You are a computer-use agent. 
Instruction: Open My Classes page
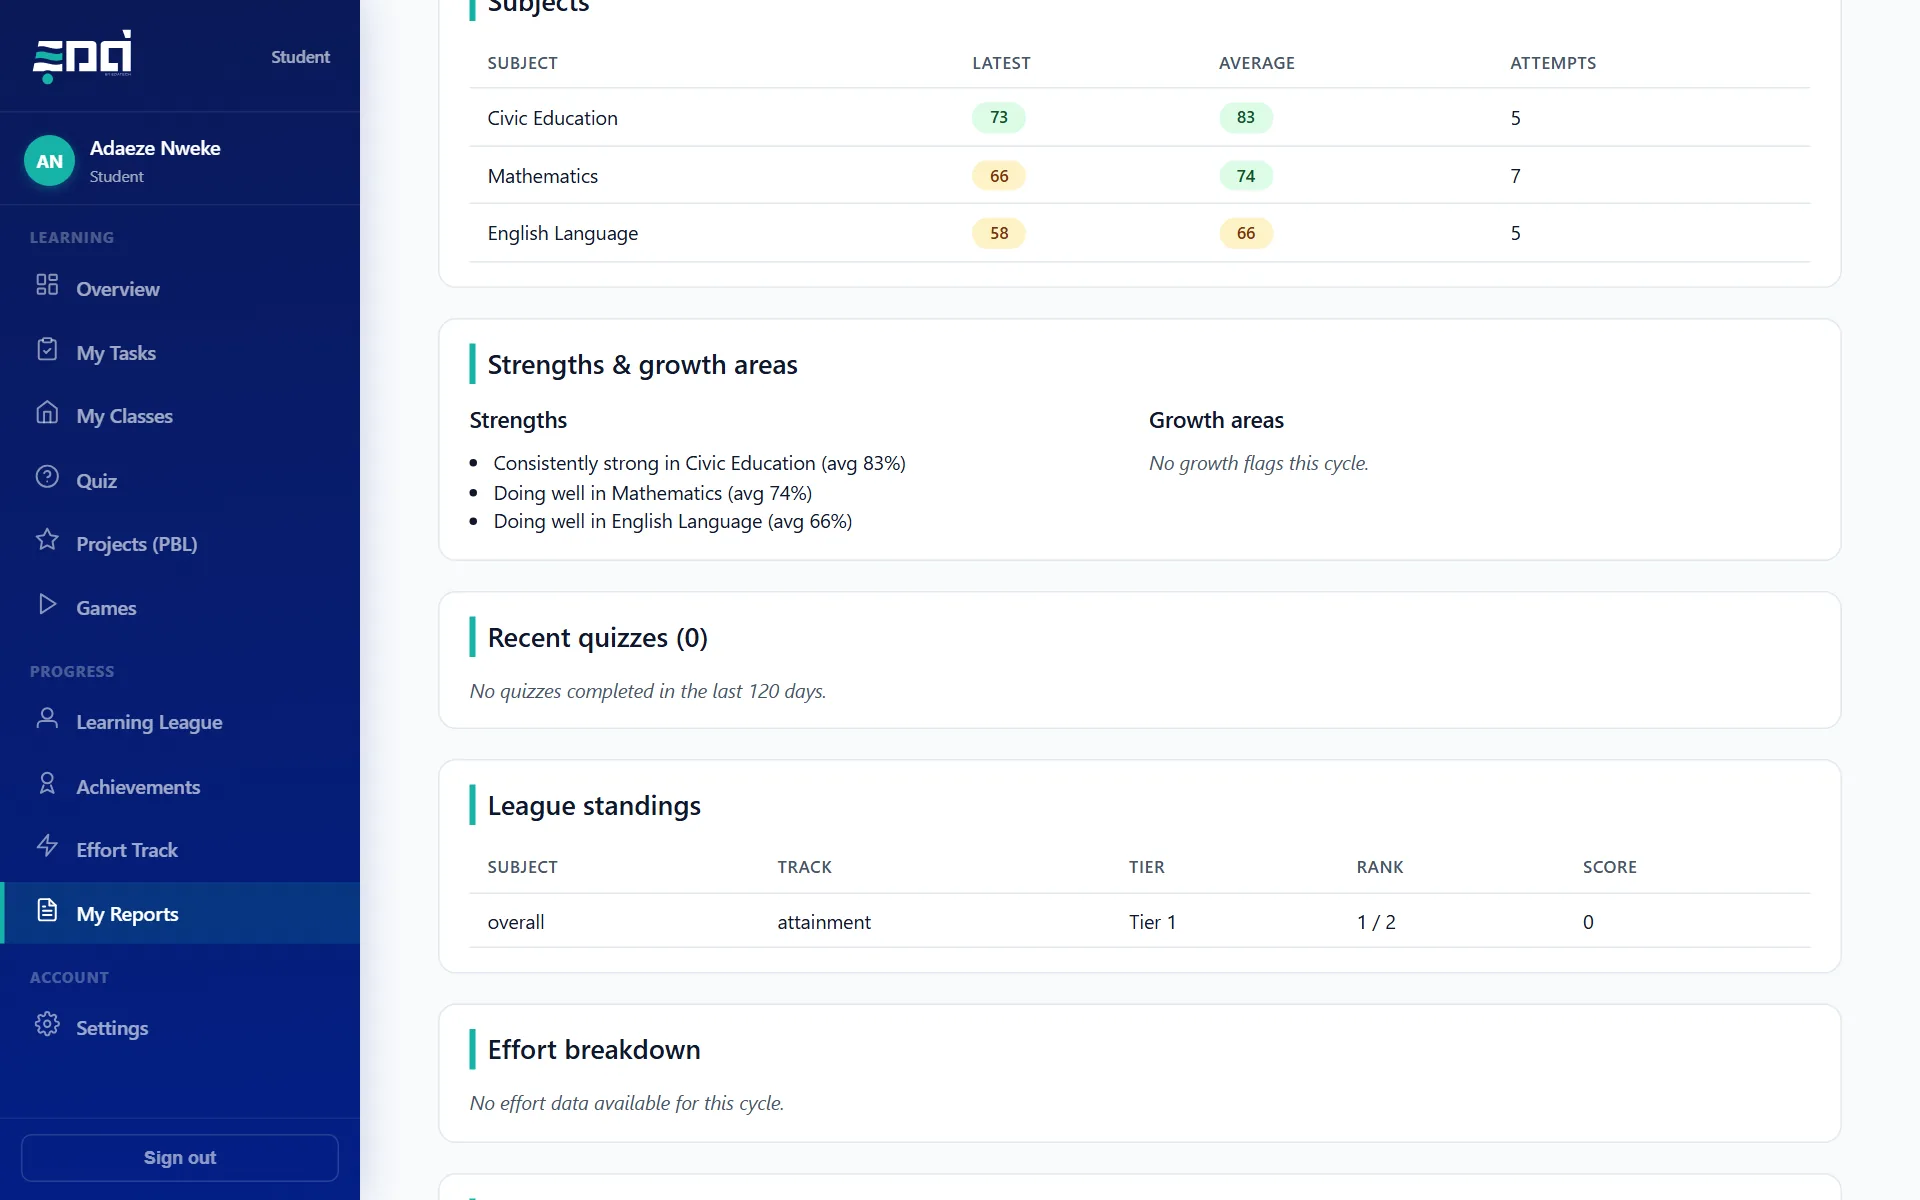[180, 416]
